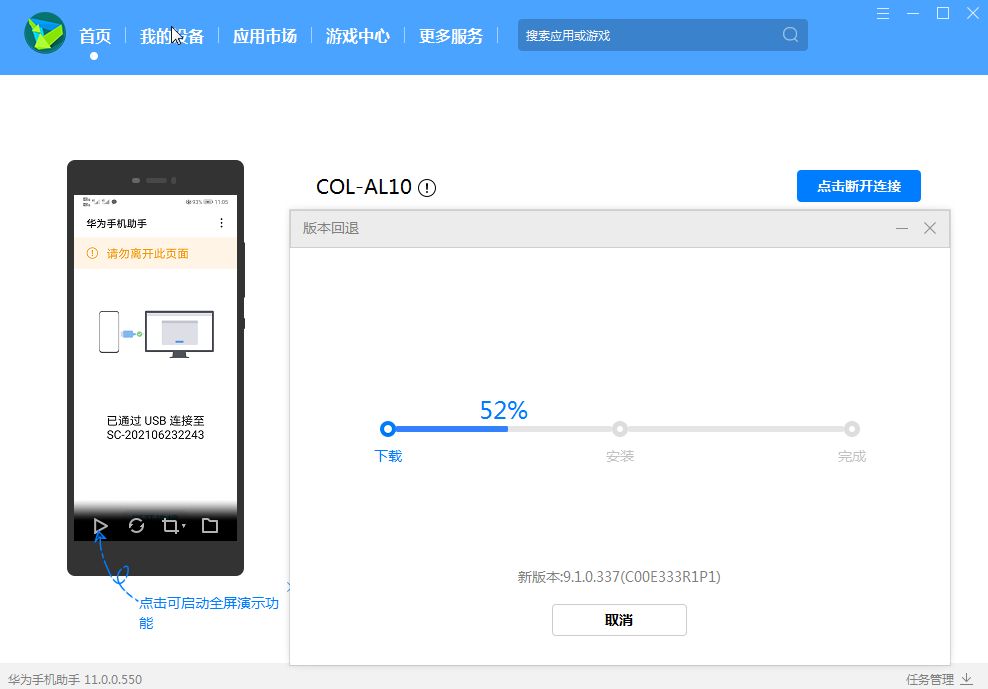This screenshot has width=988, height=689.
Task: Click the info icon beside COL-AL10
Action: (x=427, y=188)
